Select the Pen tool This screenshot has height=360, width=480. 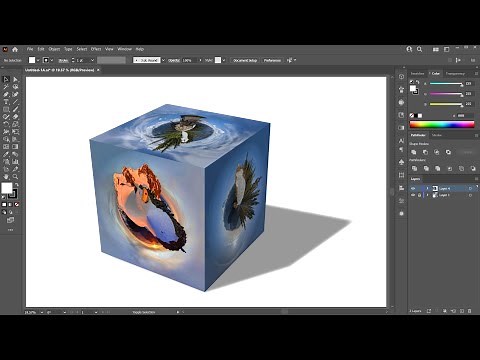coord(6,94)
